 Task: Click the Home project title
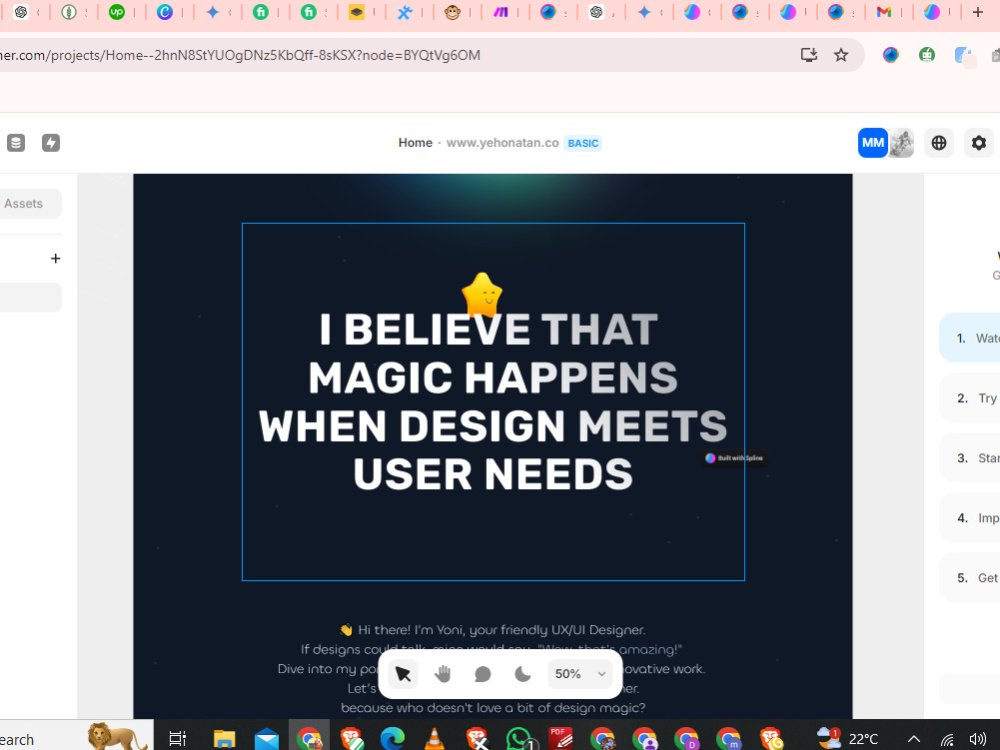(x=415, y=143)
